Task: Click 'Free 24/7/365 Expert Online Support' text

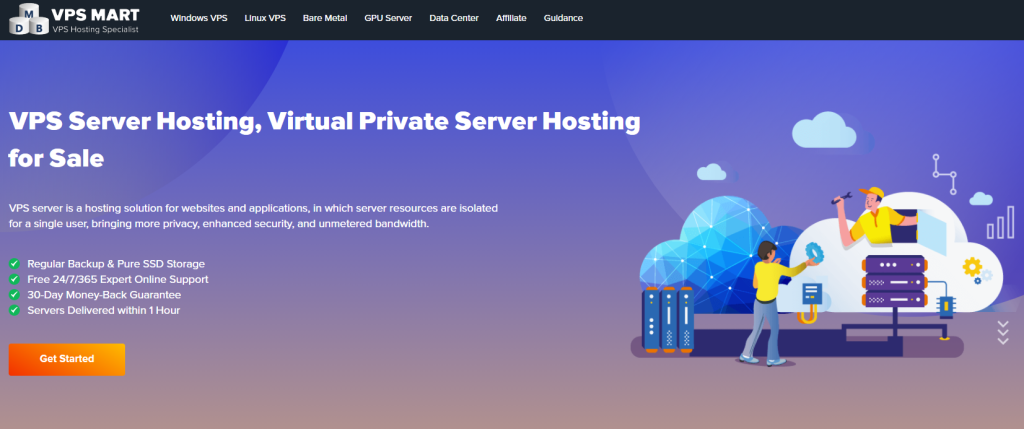Action: 118,279
